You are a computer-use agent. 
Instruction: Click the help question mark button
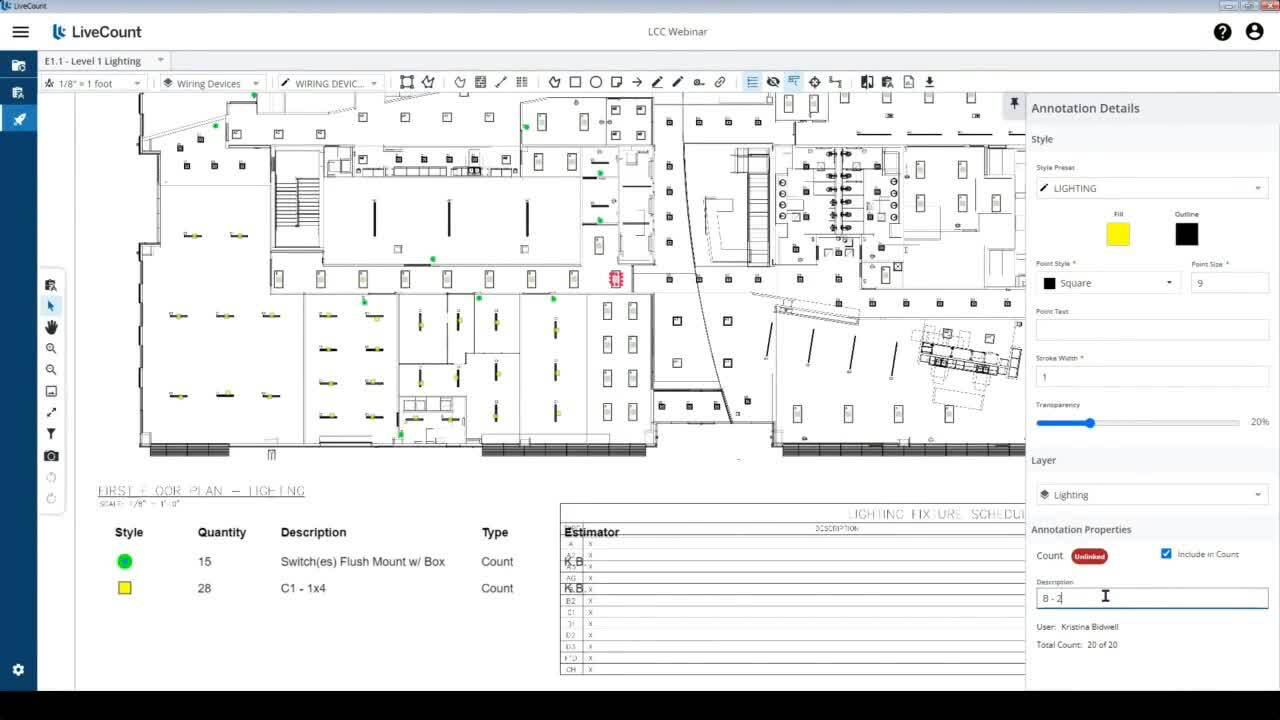pos(1222,31)
